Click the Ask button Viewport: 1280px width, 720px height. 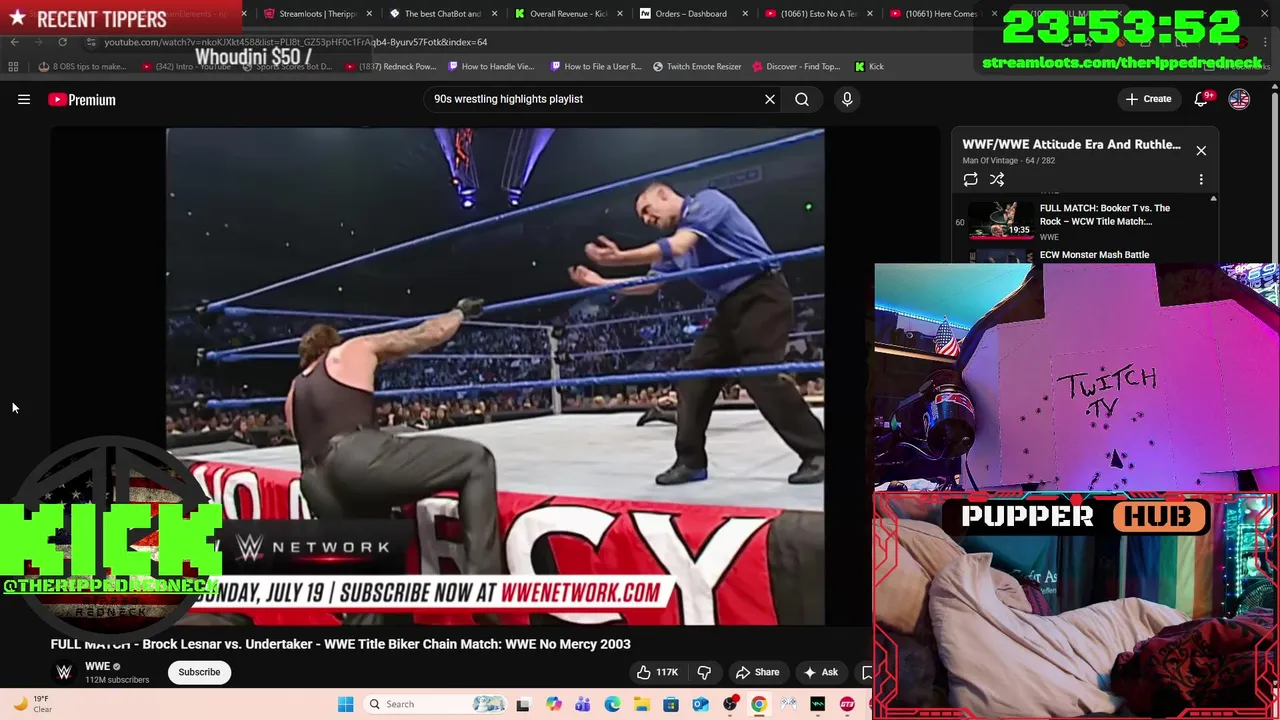click(821, 672)
